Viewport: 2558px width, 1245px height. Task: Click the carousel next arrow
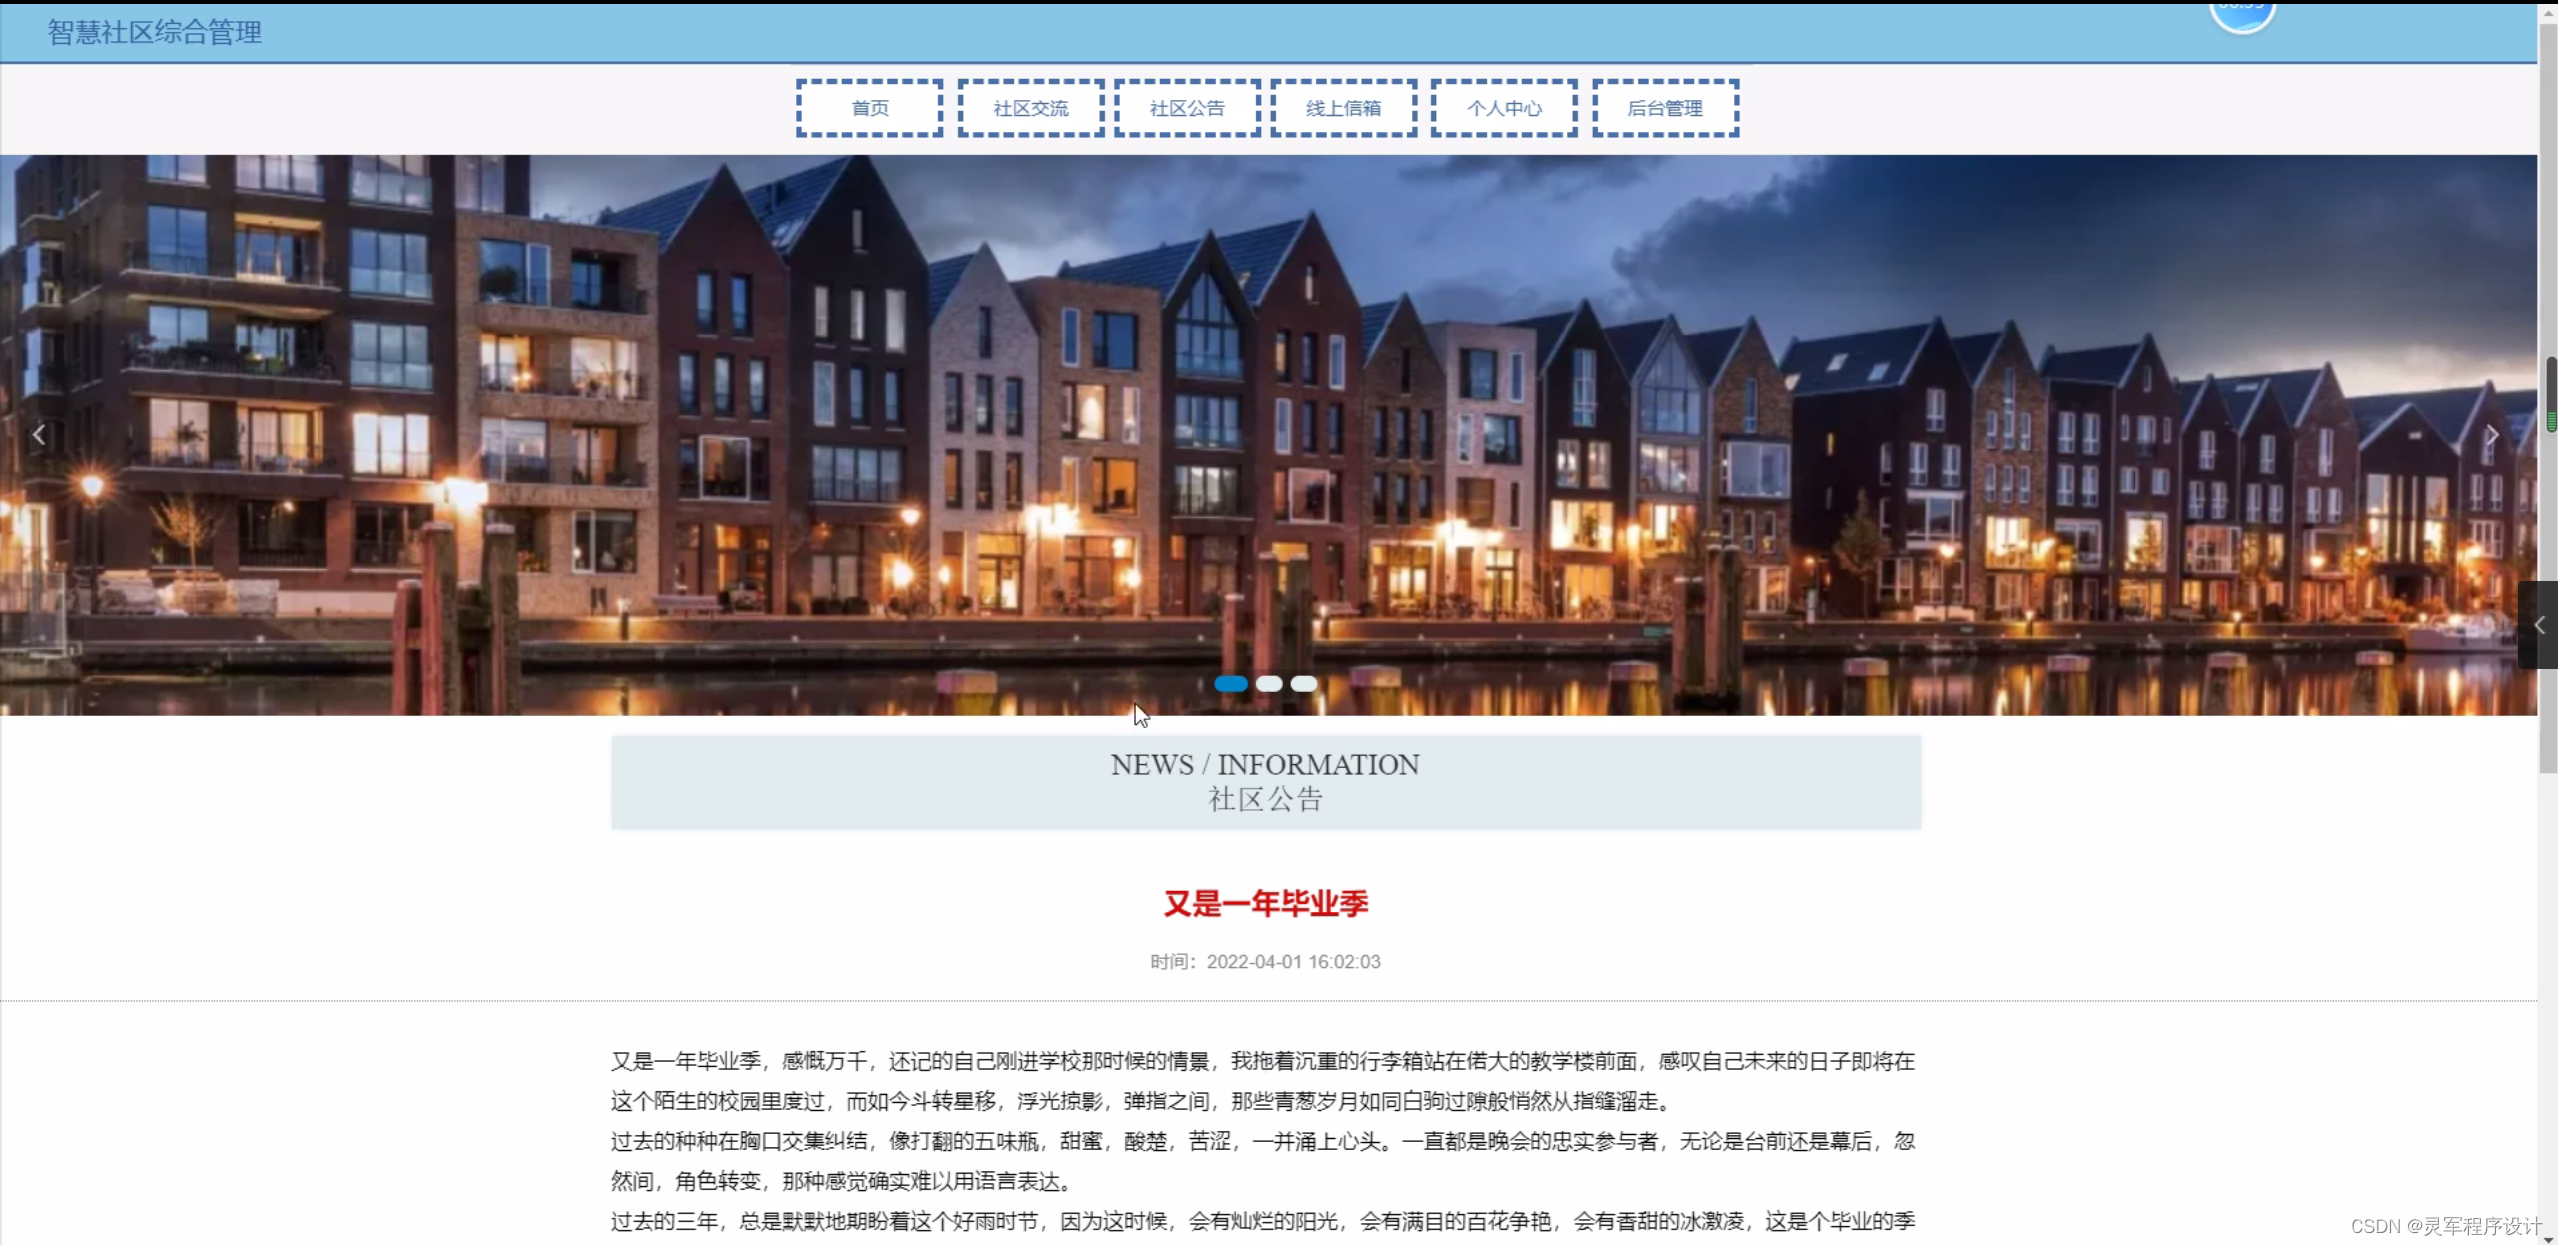pyautogui.click(x=2491, y=435)
